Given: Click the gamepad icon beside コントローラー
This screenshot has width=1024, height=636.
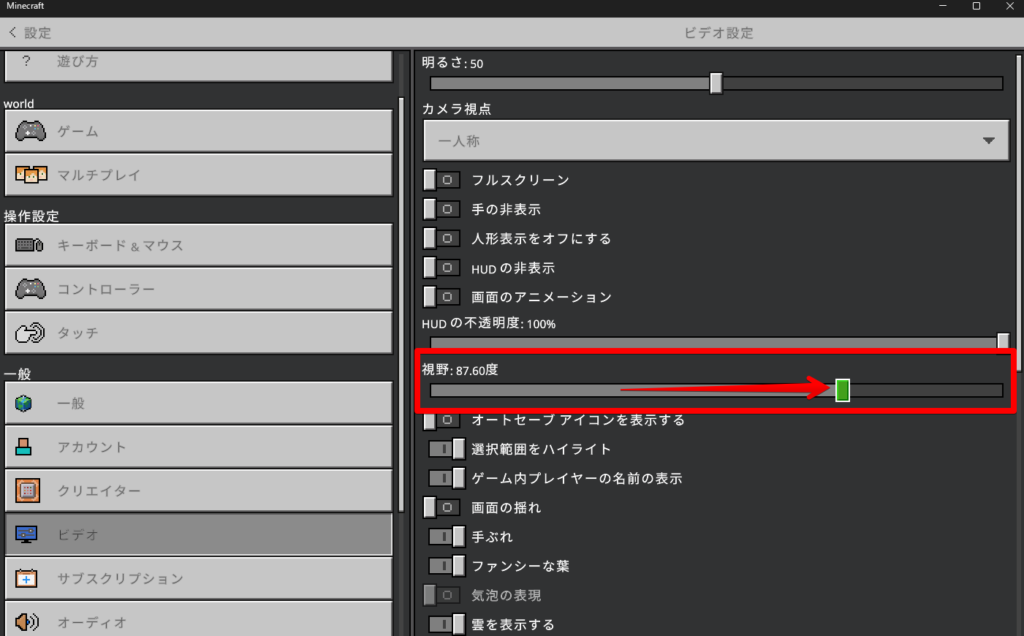Looking at the screenshot, I should (29, 289).
